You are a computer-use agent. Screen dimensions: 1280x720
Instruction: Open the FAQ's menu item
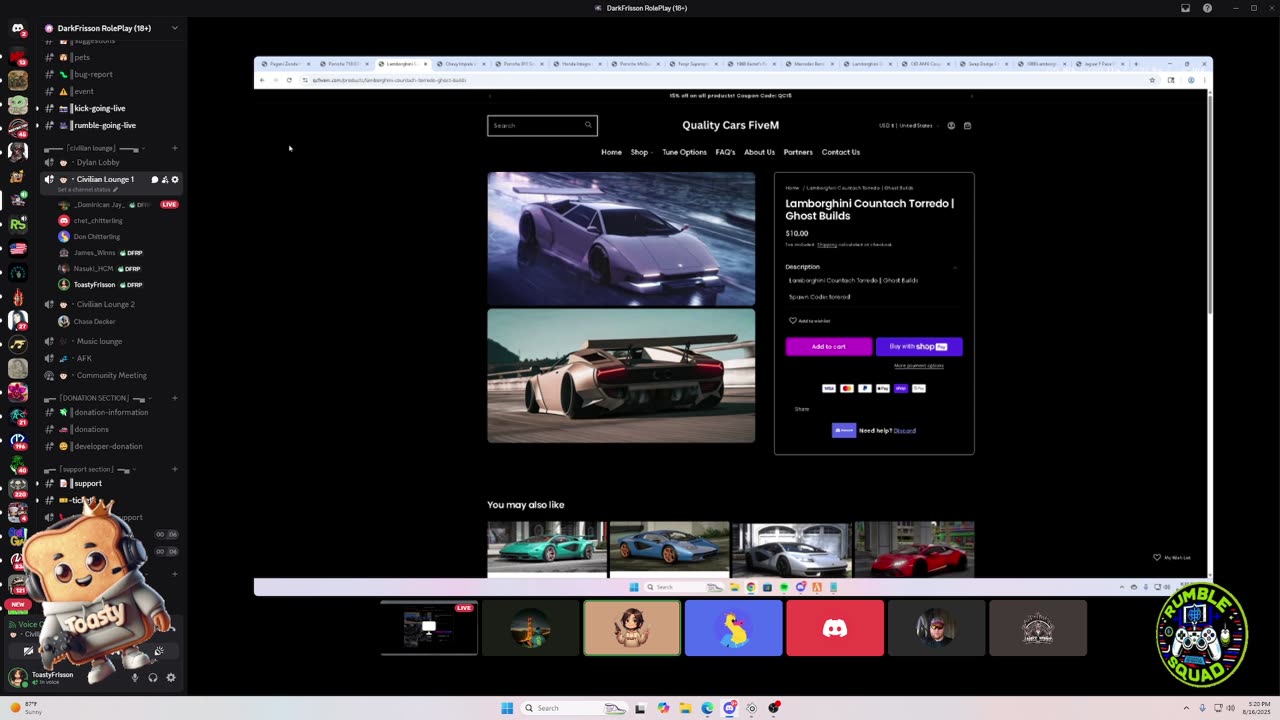pos(725,152)
